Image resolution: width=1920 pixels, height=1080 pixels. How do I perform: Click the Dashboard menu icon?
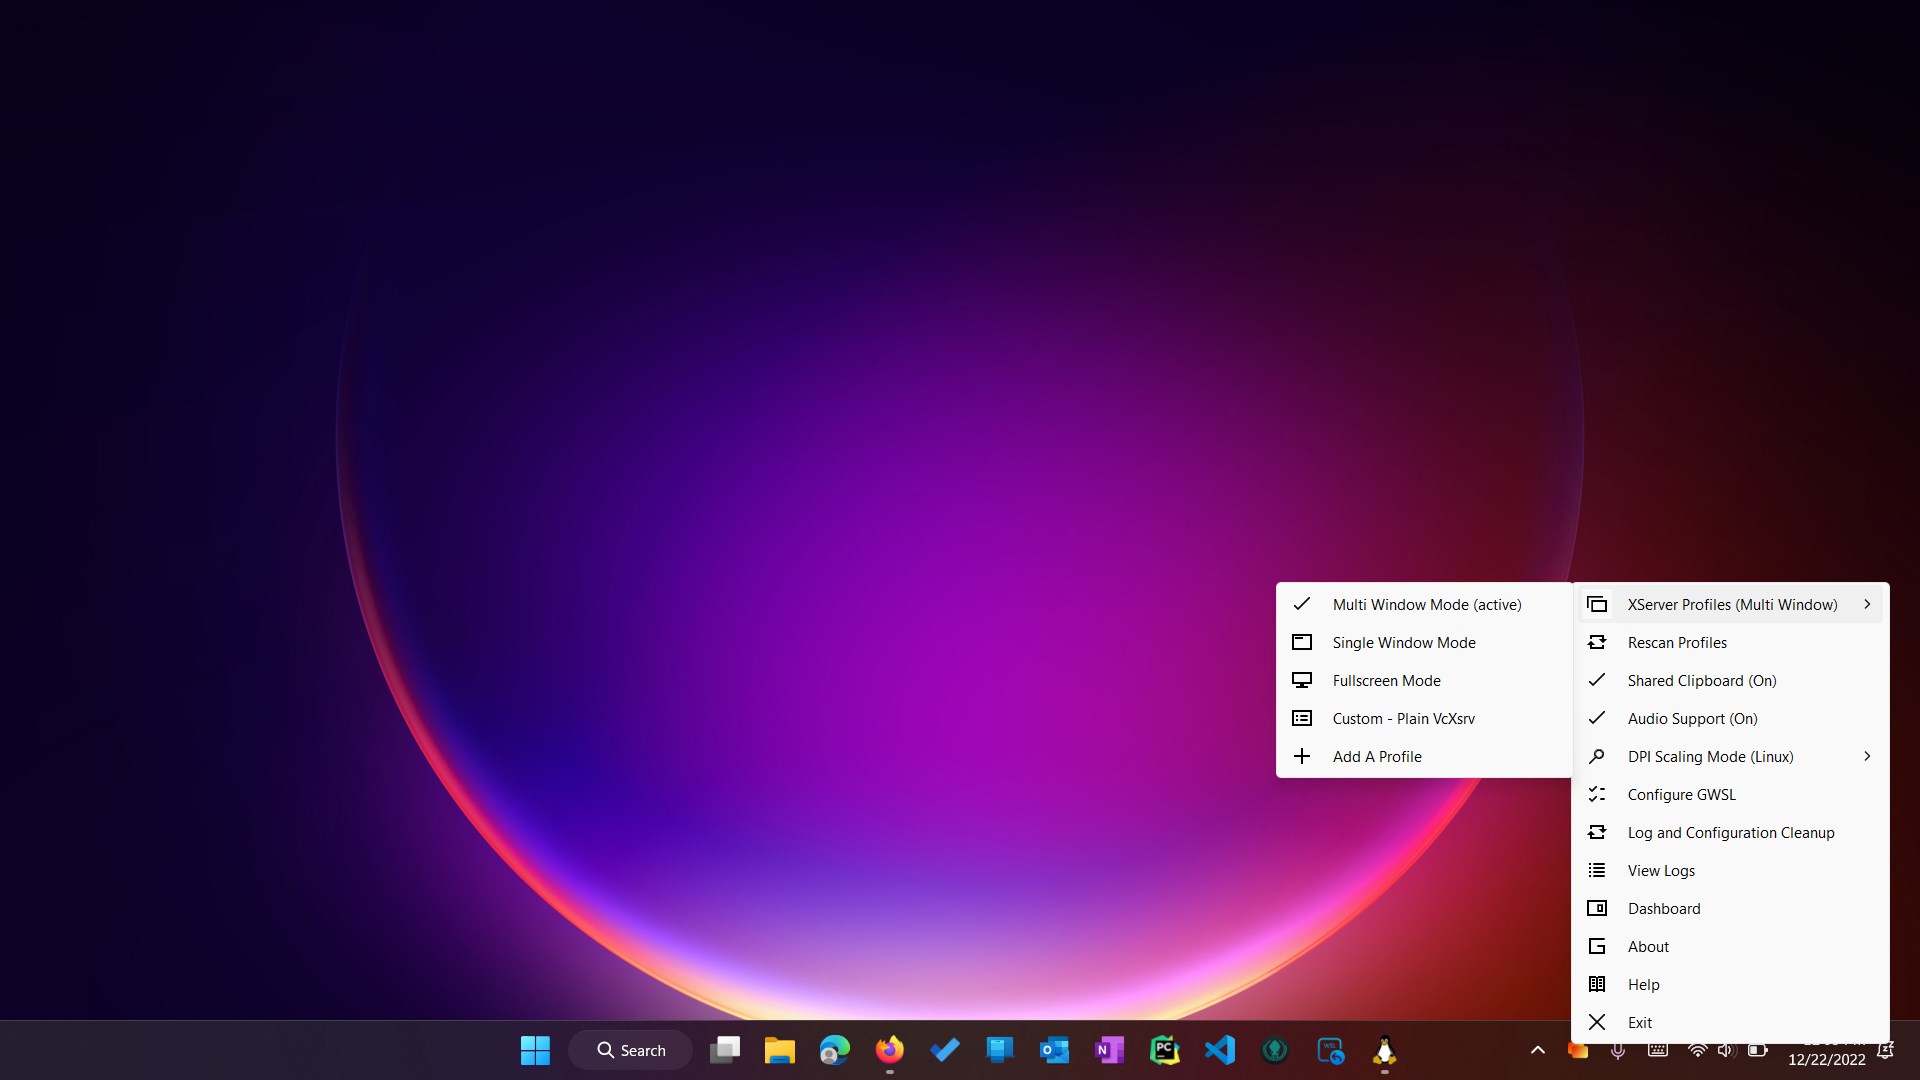[x=1597, y=908]
